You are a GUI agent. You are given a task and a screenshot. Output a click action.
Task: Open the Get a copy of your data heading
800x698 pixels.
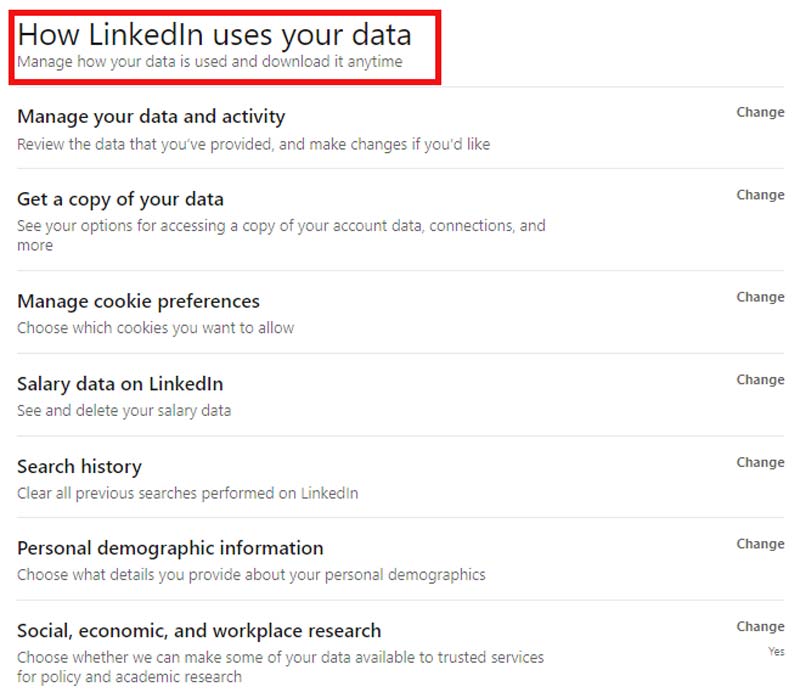click(120, 199)
